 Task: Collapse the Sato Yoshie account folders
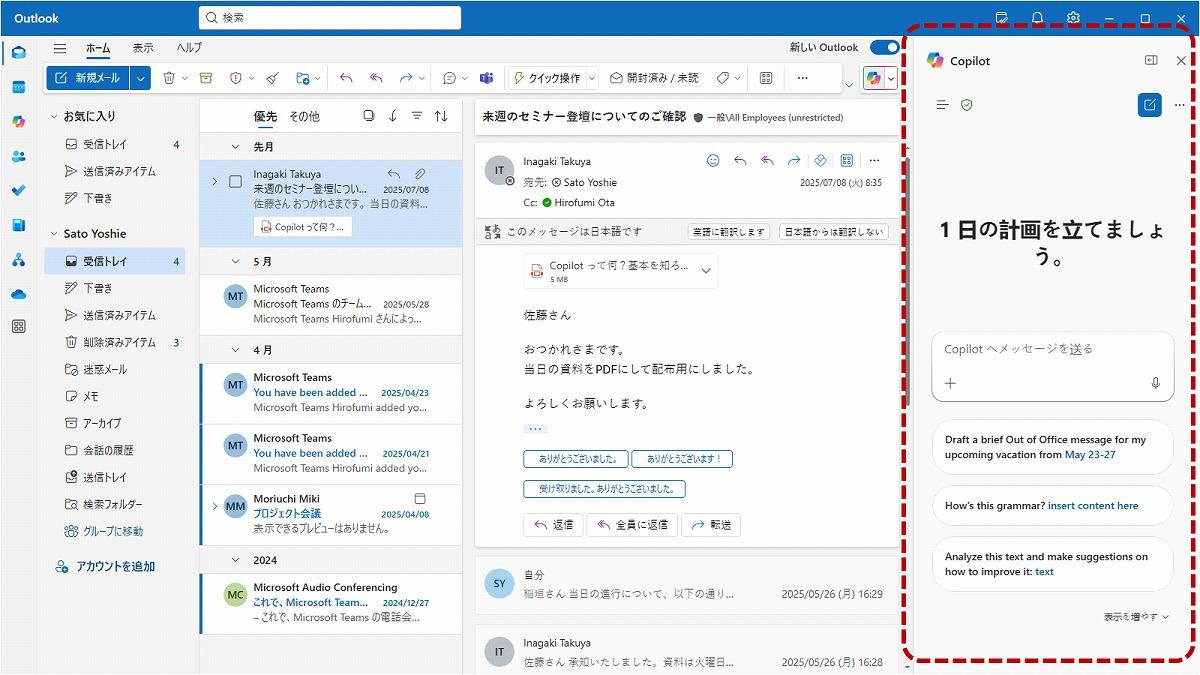coord(54,234)
